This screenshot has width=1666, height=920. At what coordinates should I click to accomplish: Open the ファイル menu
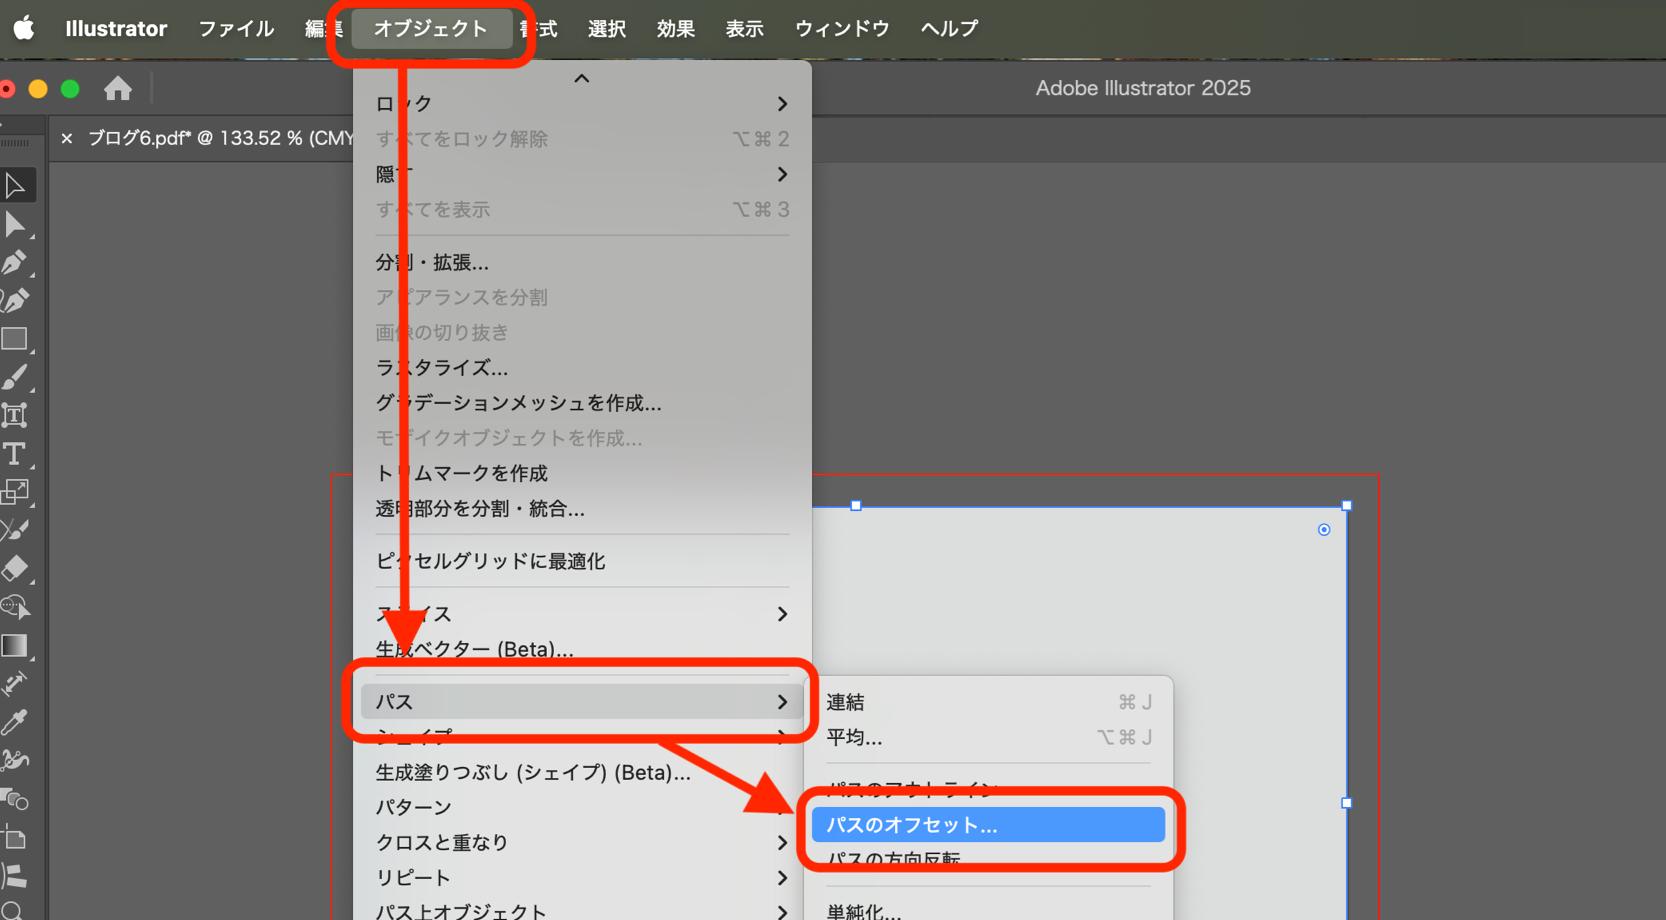236,28
